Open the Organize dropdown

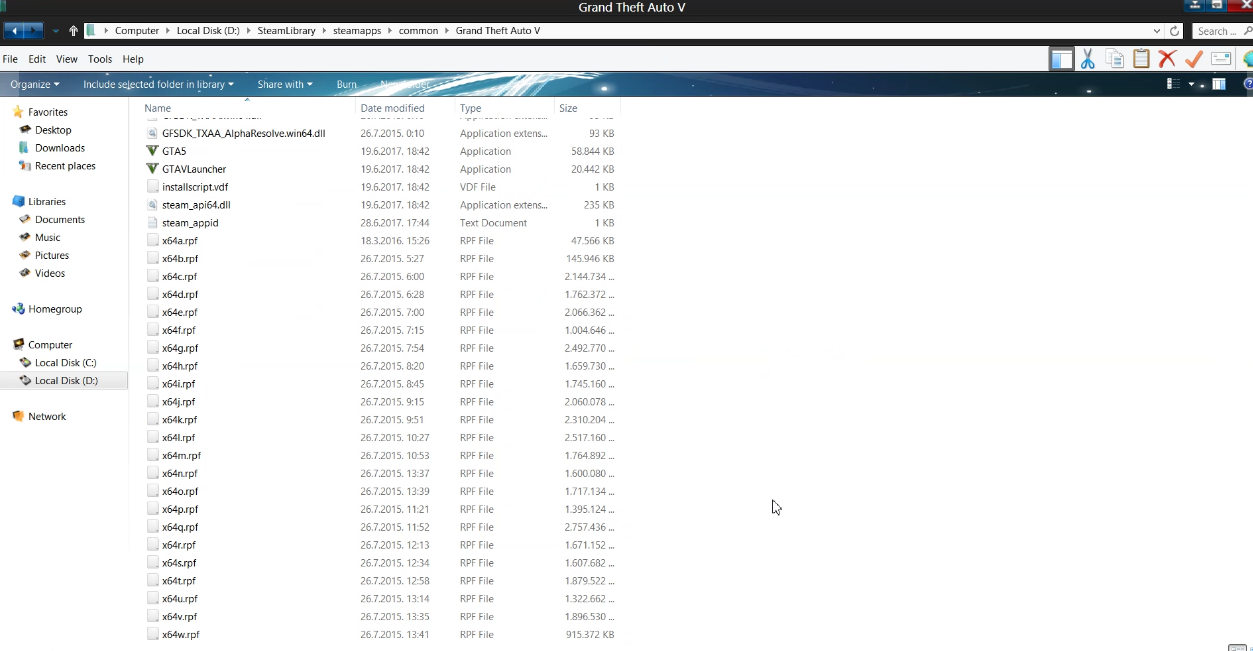[x=35, y=84]
